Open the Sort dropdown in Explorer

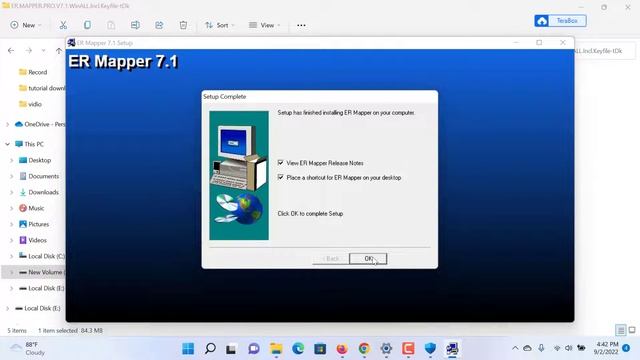click(x=220, y=25)
